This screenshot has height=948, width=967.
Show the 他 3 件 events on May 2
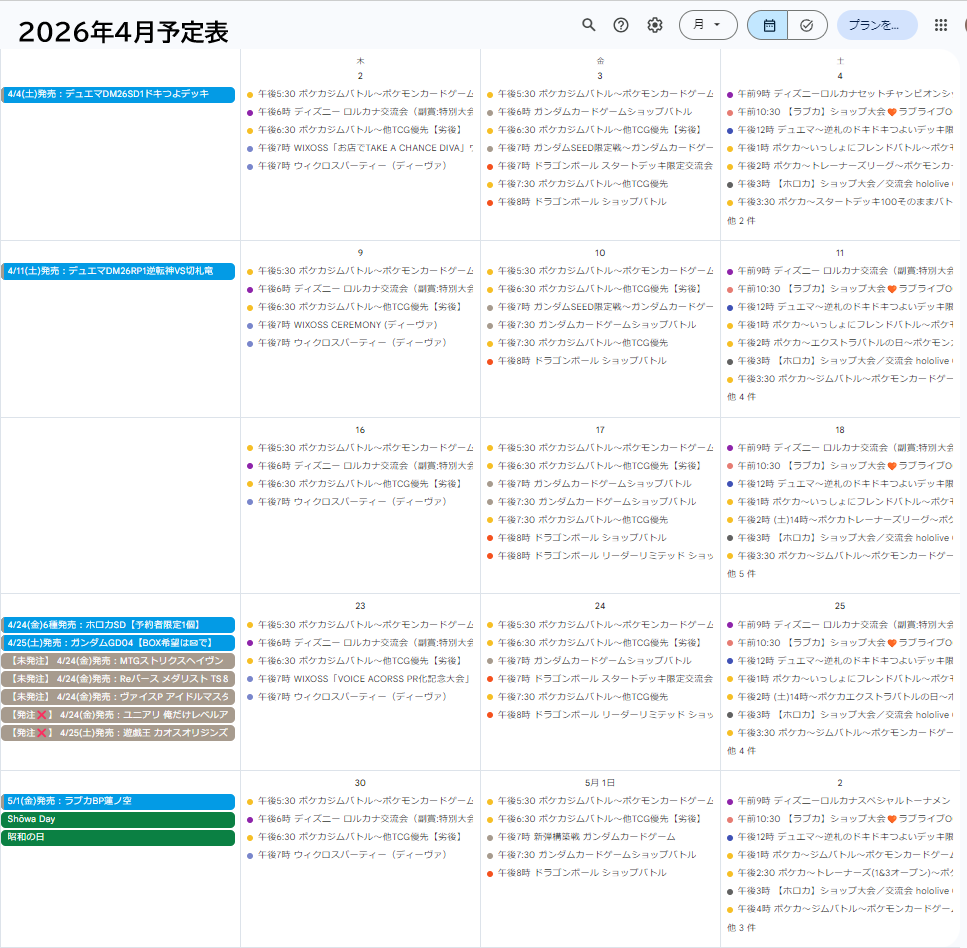coord(741,928)
